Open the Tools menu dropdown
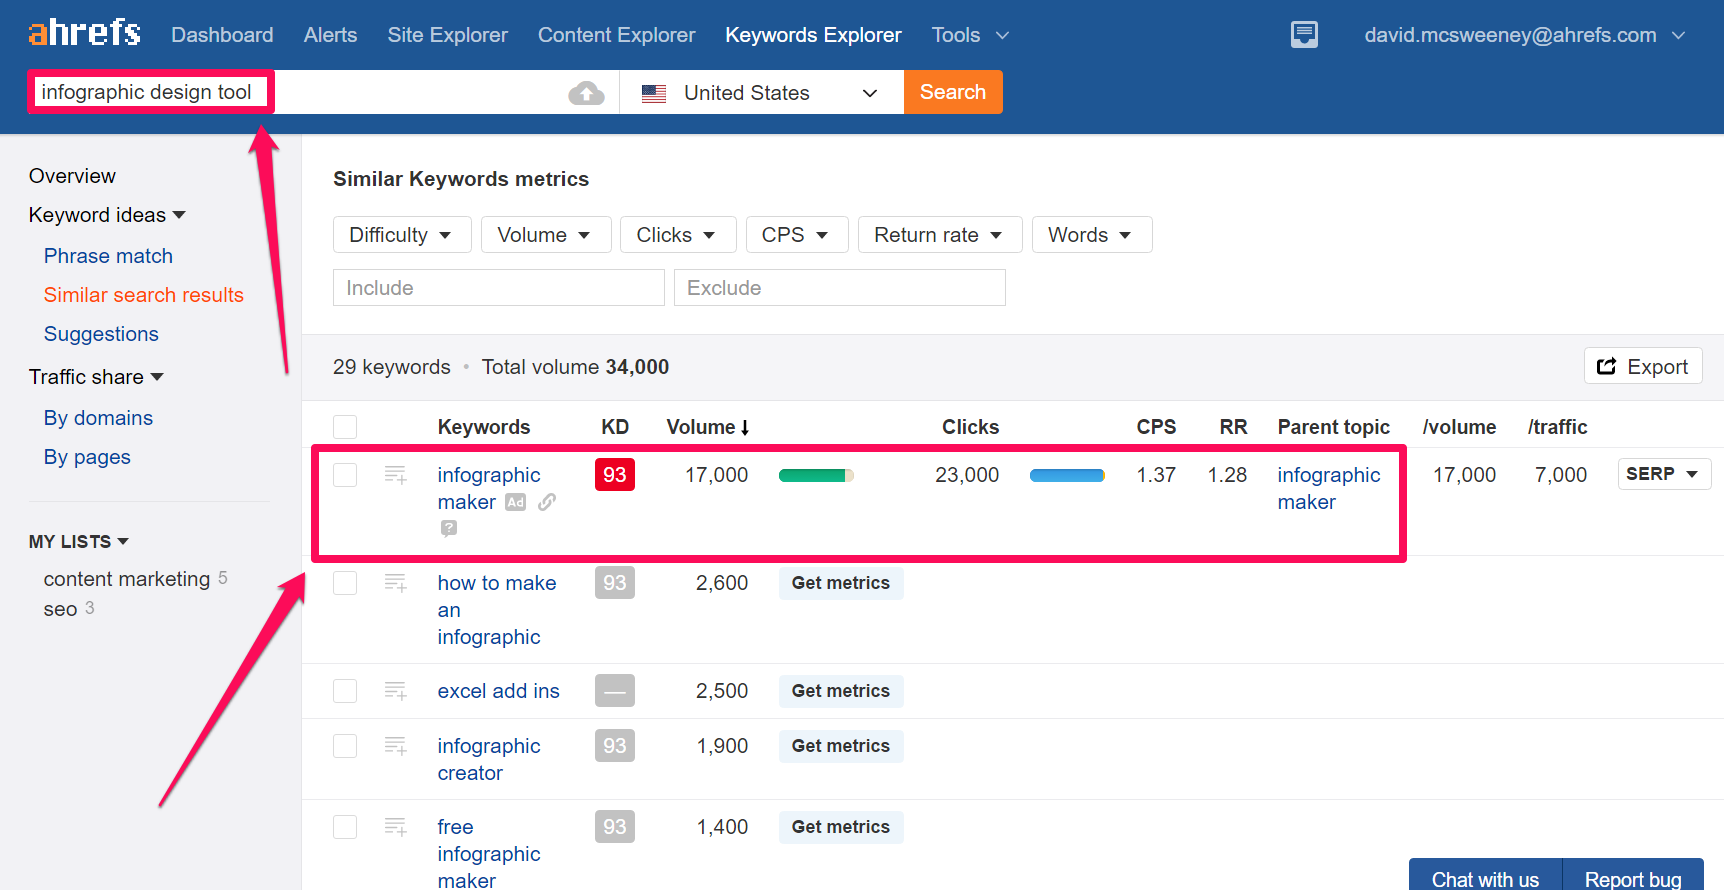Image resolution: width=1724 pixels, height=890 pixels. [x=970, y=35]
